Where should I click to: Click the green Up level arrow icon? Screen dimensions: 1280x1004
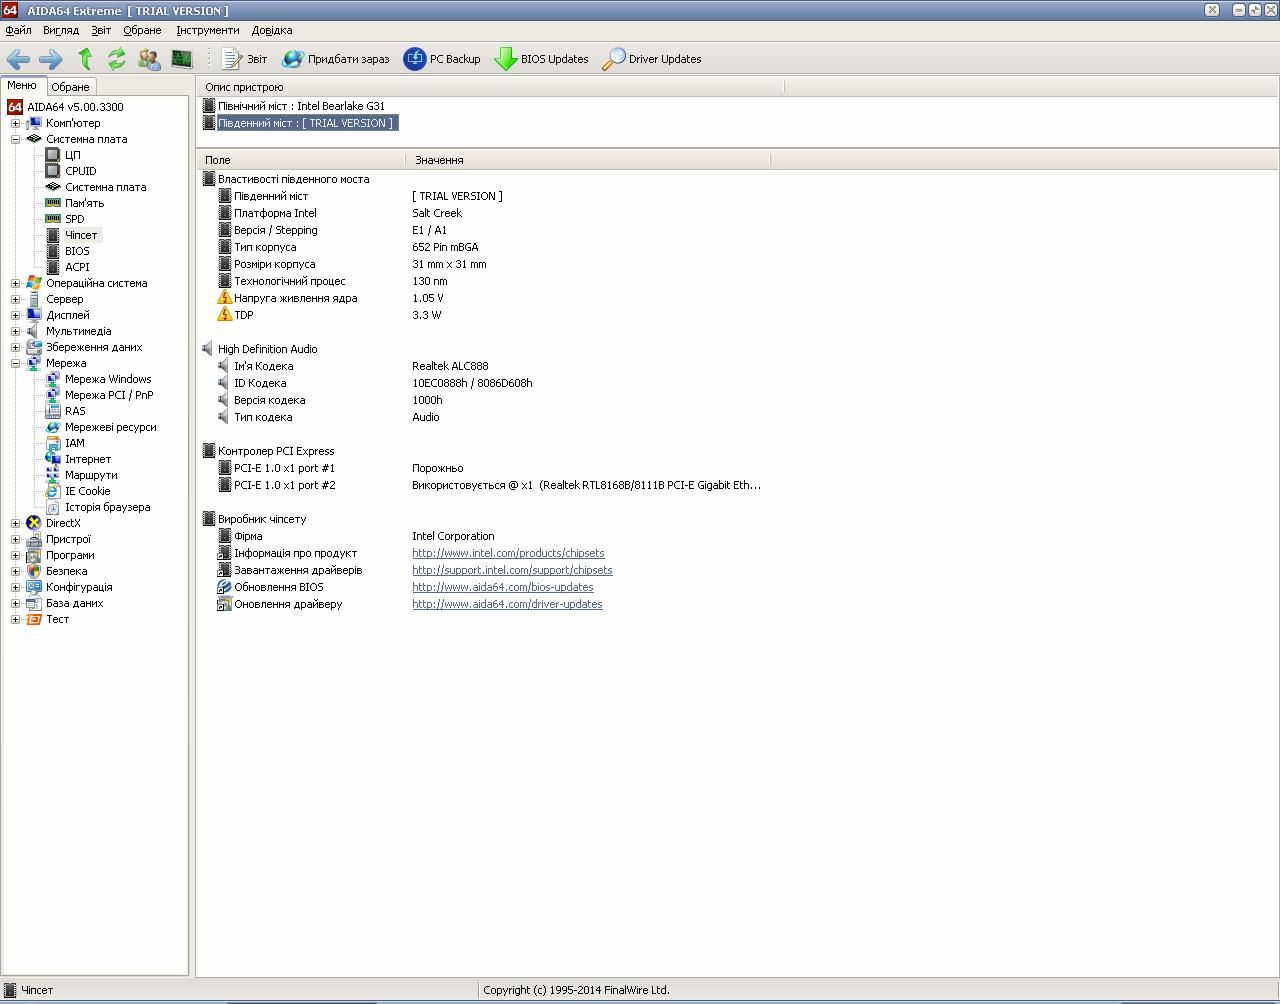pos(85,59)
